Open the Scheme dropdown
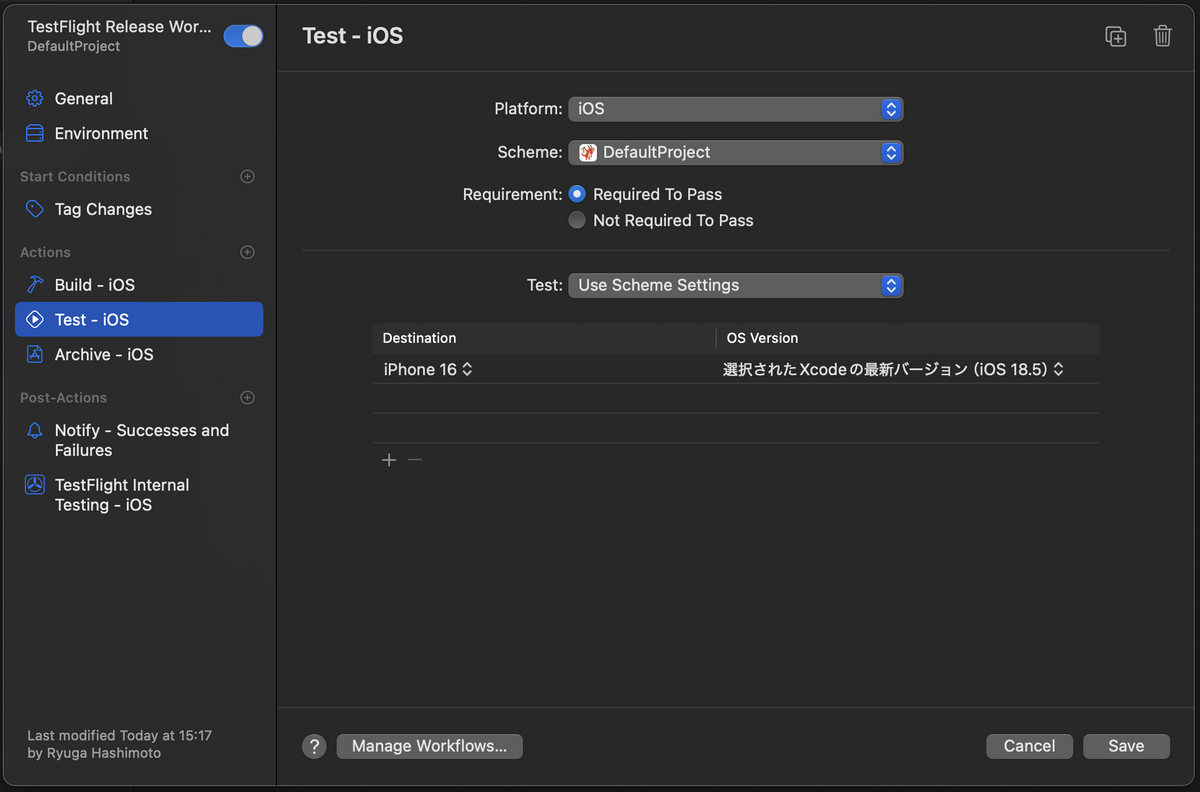This screenshot has height=792, width=1200. pyautogui.click(x=736, y=153)
